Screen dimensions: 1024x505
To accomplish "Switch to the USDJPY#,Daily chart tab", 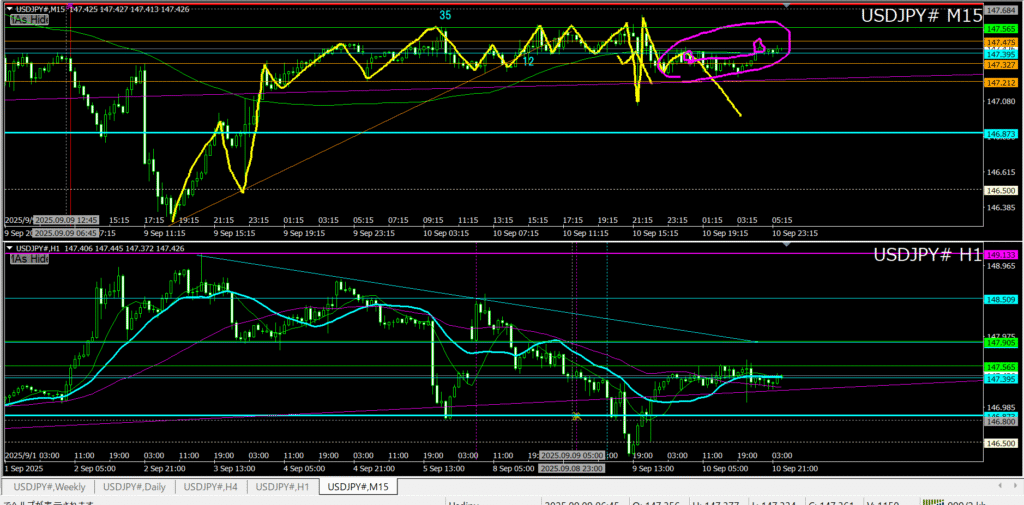I will pos(135,487).
